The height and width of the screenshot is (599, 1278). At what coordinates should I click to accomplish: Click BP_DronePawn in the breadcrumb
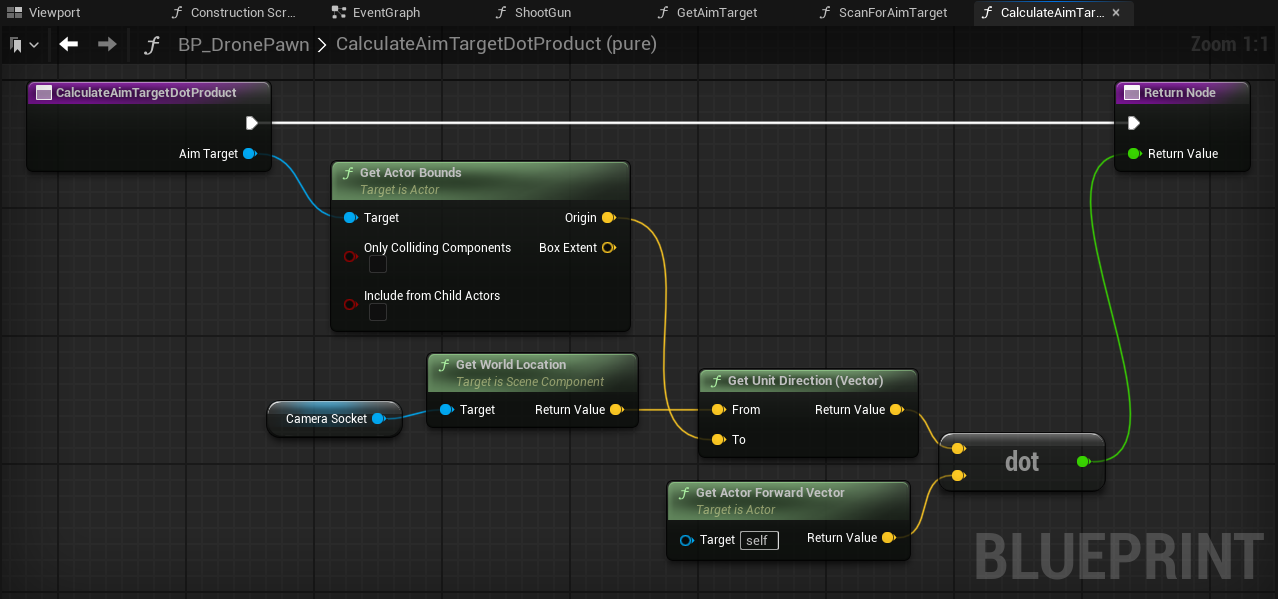pyautogui.click(x=243, y=45)
